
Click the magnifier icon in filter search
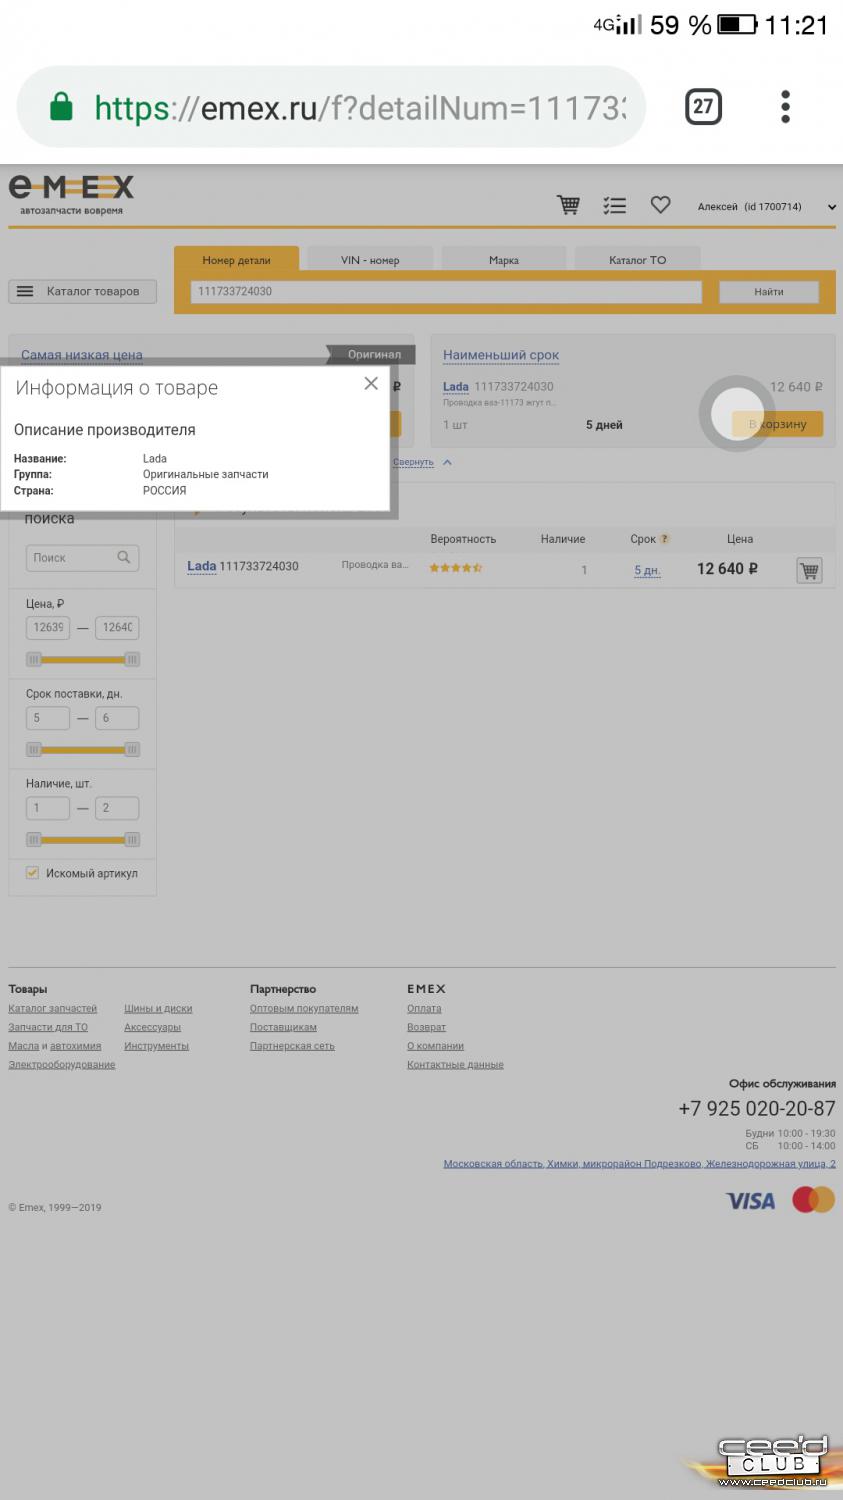point(124,557)
